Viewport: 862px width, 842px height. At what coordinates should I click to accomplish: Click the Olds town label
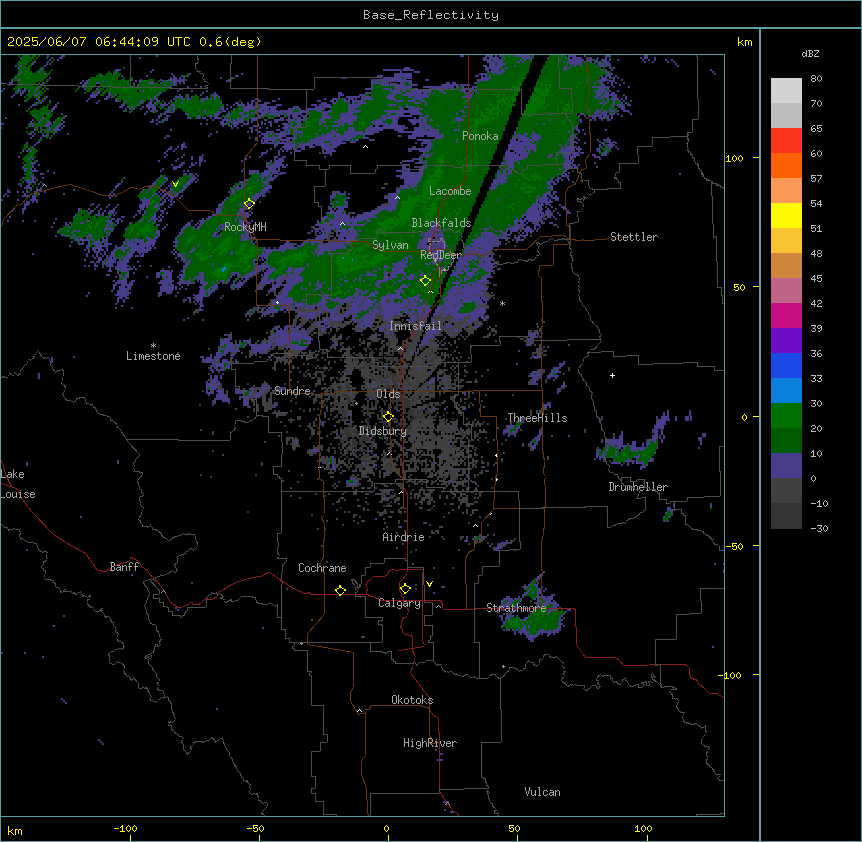point(388,394)
